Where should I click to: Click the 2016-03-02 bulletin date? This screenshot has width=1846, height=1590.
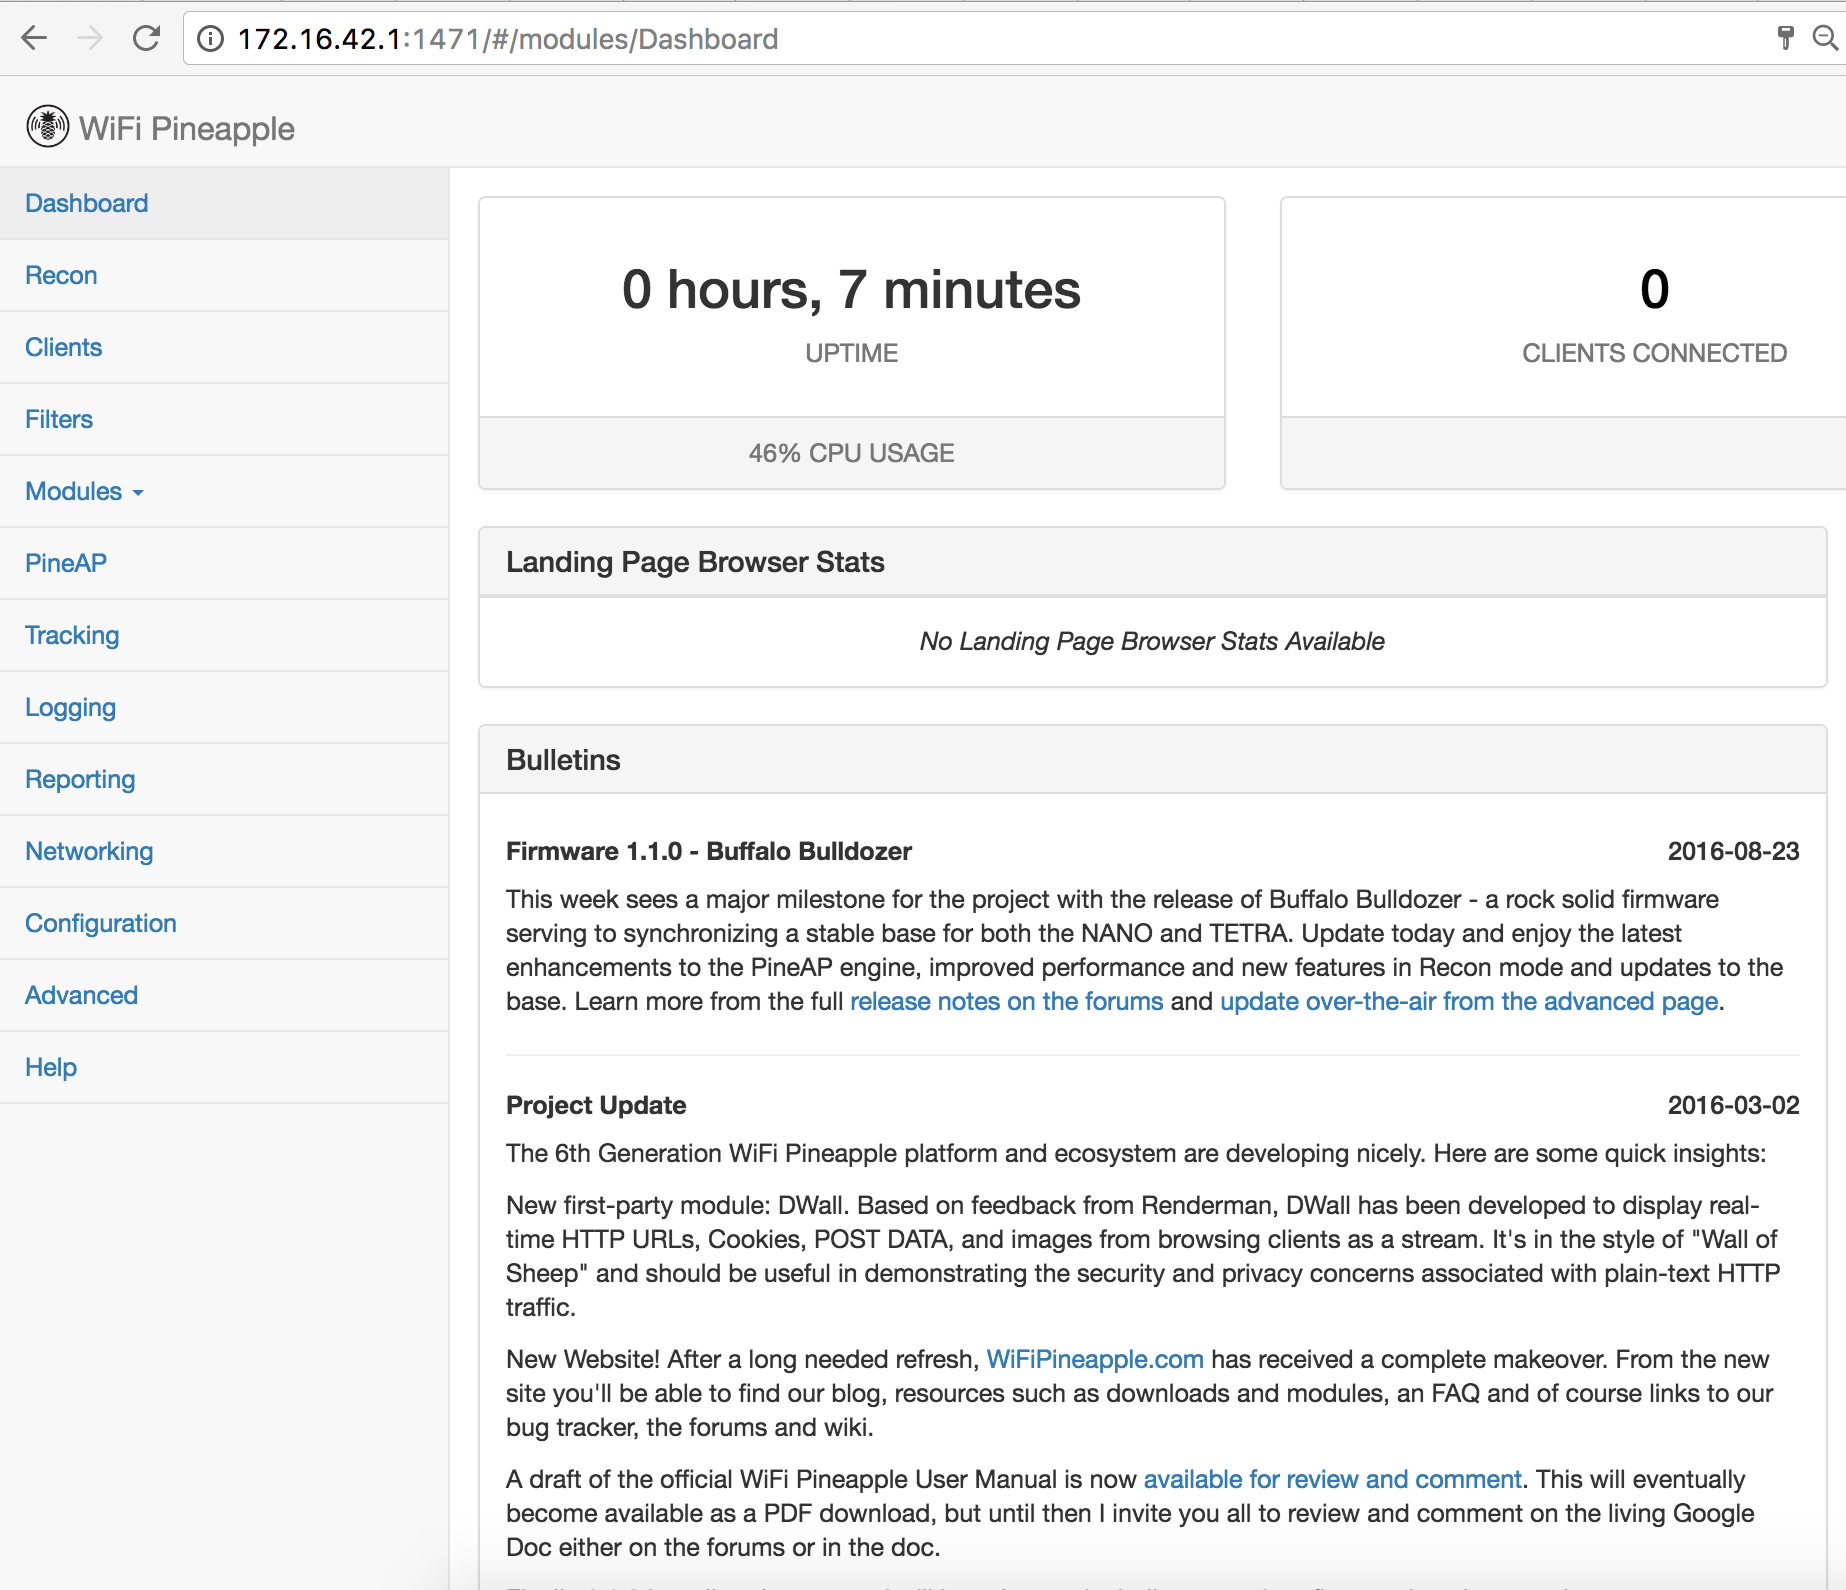1734,1105
